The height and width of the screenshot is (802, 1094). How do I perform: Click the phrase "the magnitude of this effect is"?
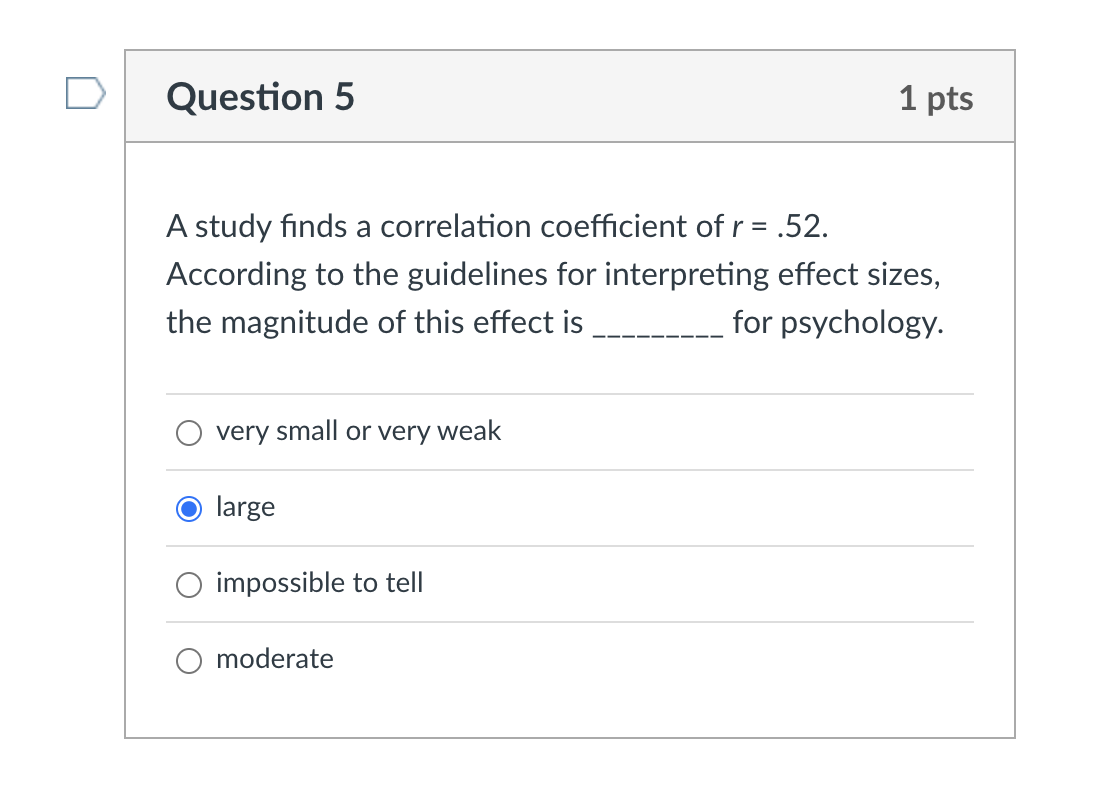[x=374, y=323]
